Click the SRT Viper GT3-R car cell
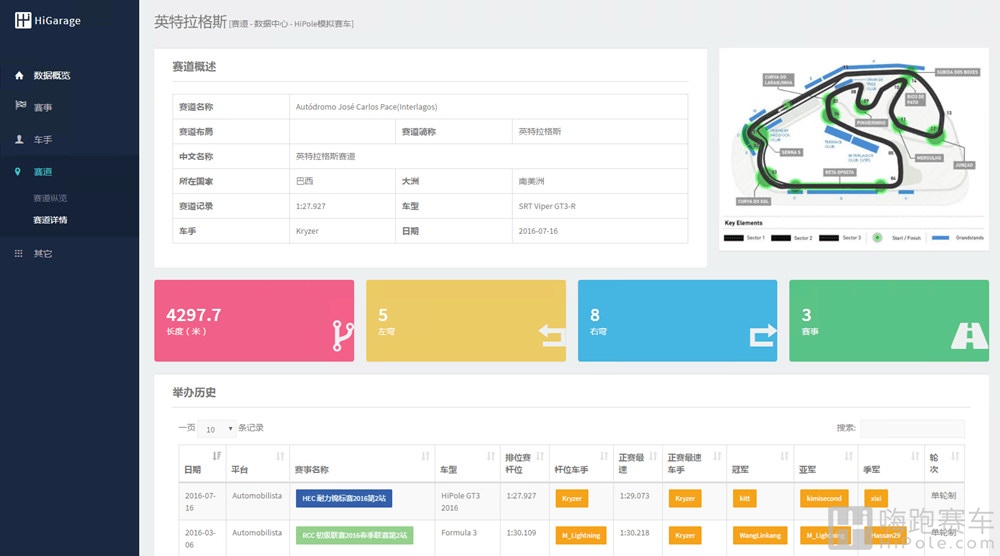 pyautogui.click(x=547, y=206)
